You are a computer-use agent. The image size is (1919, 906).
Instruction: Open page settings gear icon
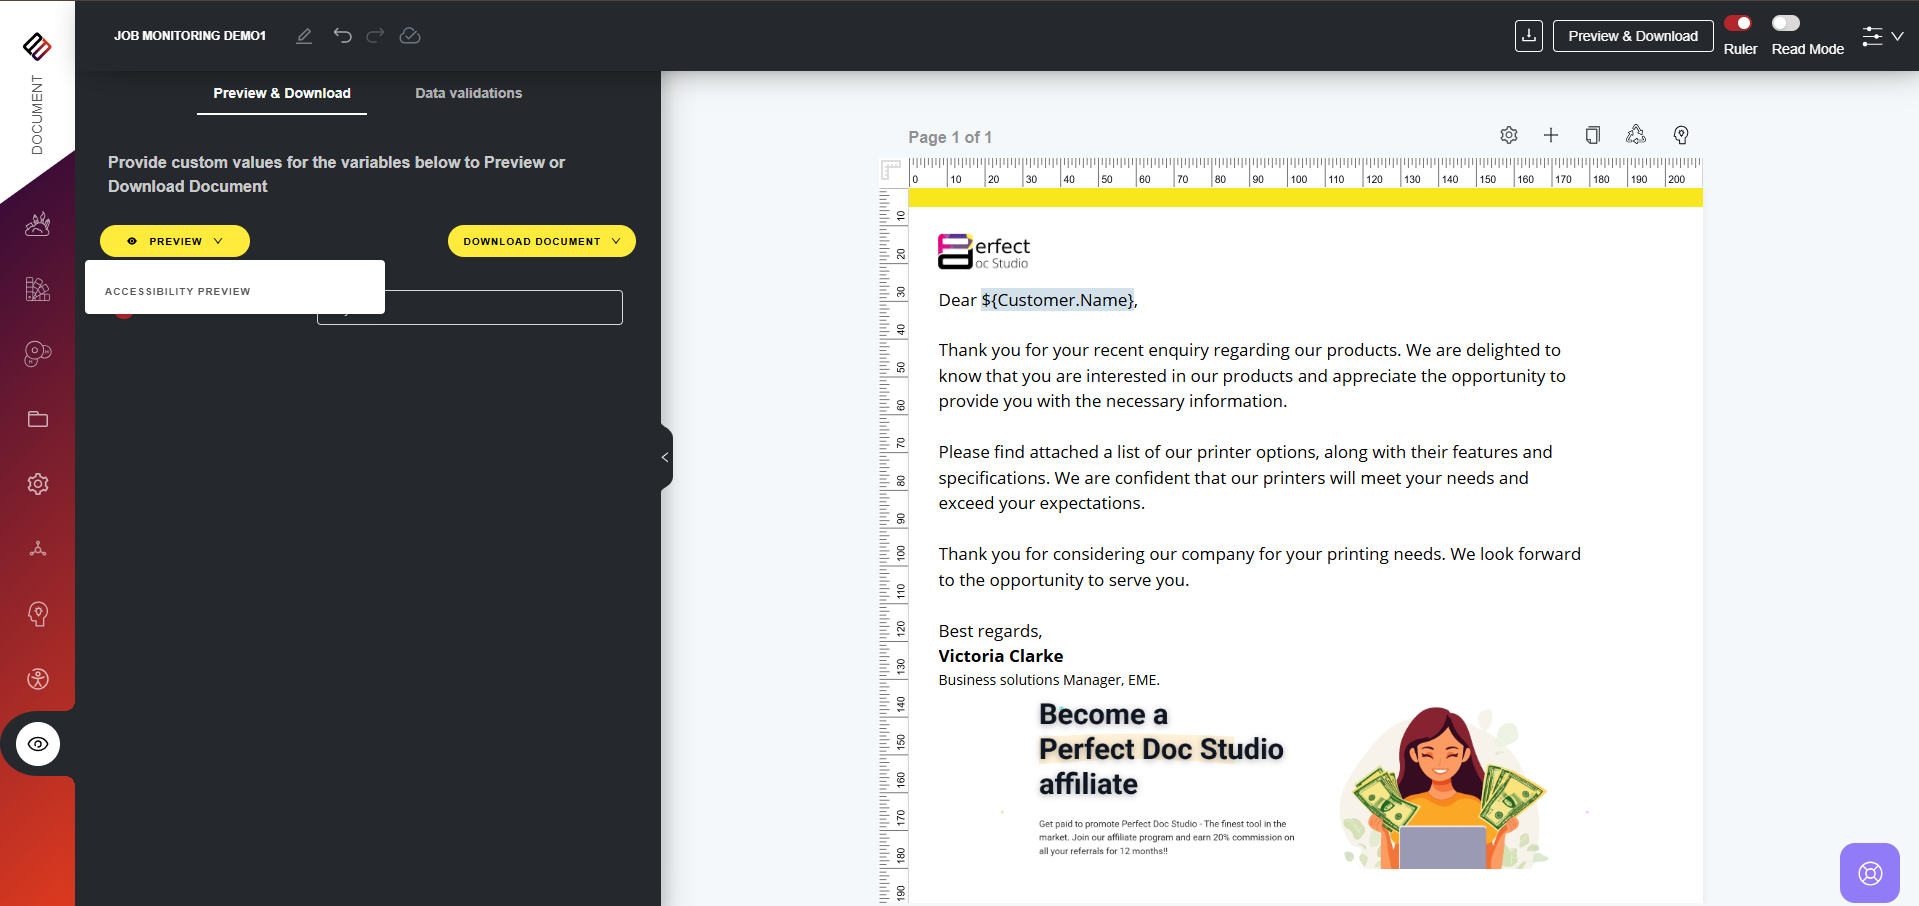[1509, 135]
